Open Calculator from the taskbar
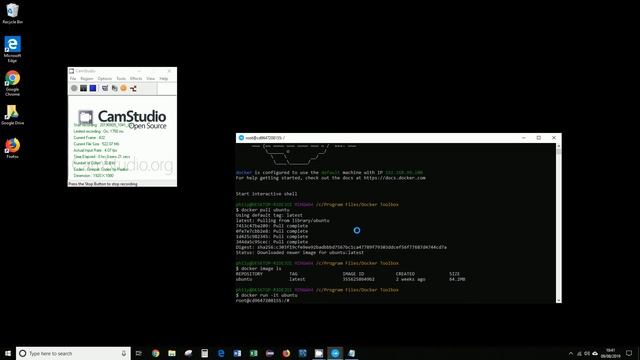Screen dimensions: 640x360 (x=204, y=353)
